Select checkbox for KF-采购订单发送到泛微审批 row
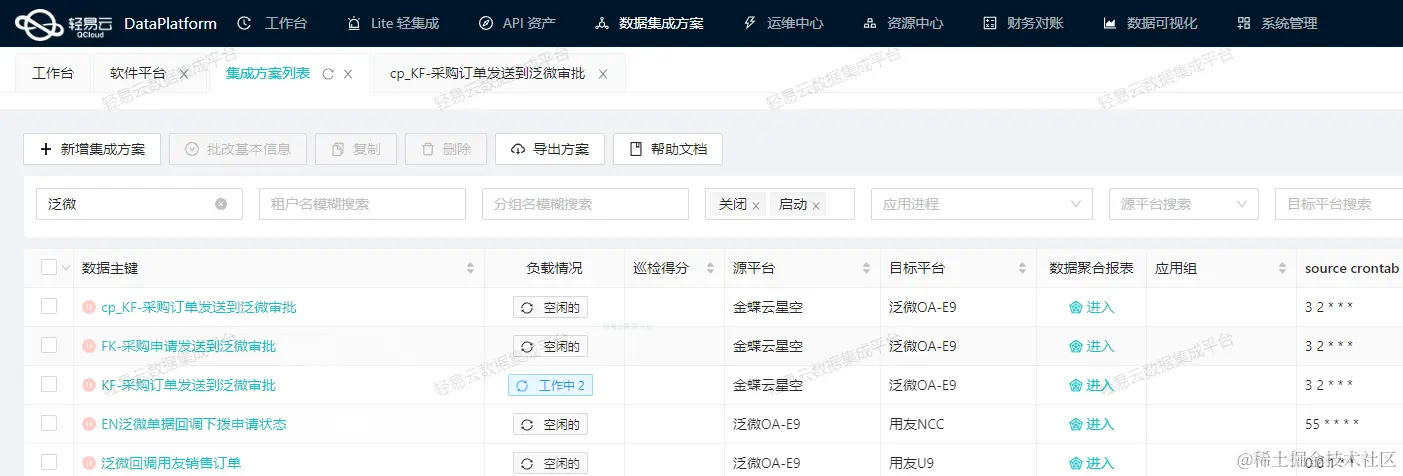This screenshot has height=476, width=1403. (x=49, y=384)
